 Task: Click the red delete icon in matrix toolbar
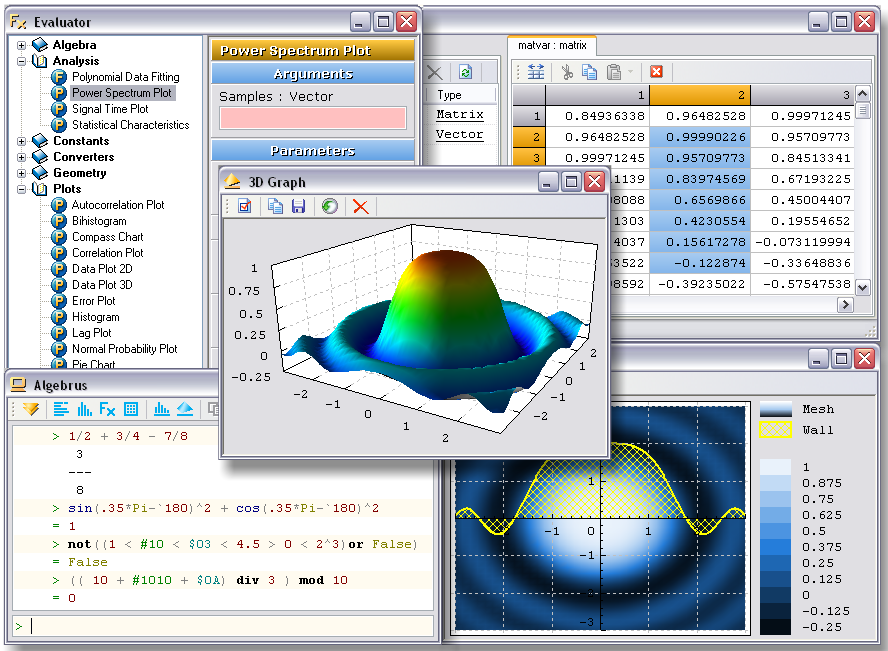pos(656,72)
